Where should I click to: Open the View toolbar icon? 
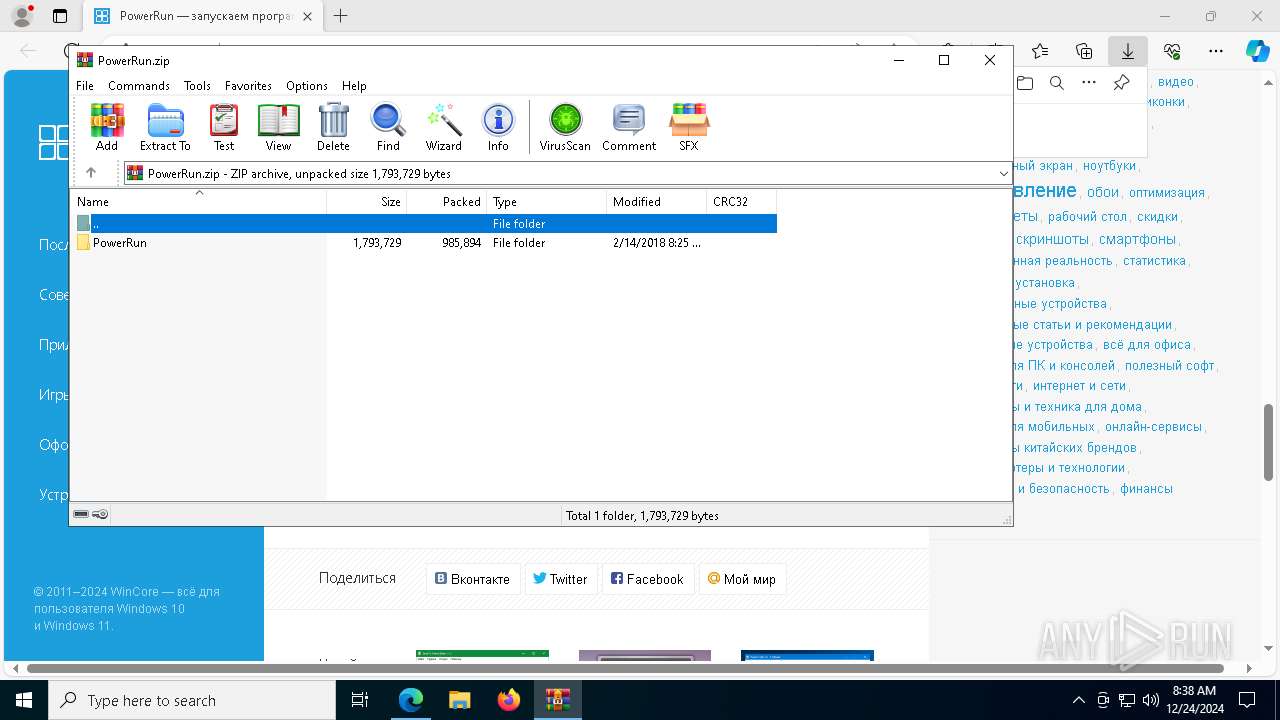pos(278,127)
